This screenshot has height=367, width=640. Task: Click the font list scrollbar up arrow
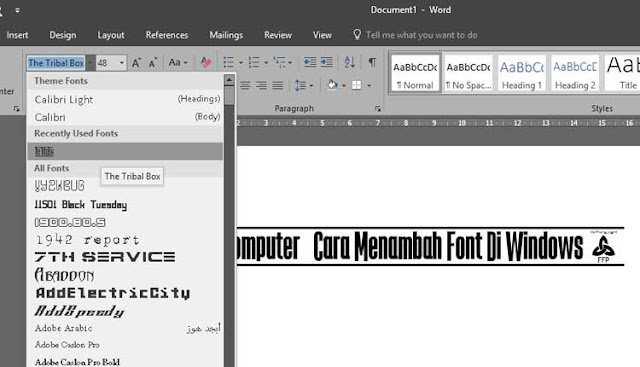click(229, 80)
